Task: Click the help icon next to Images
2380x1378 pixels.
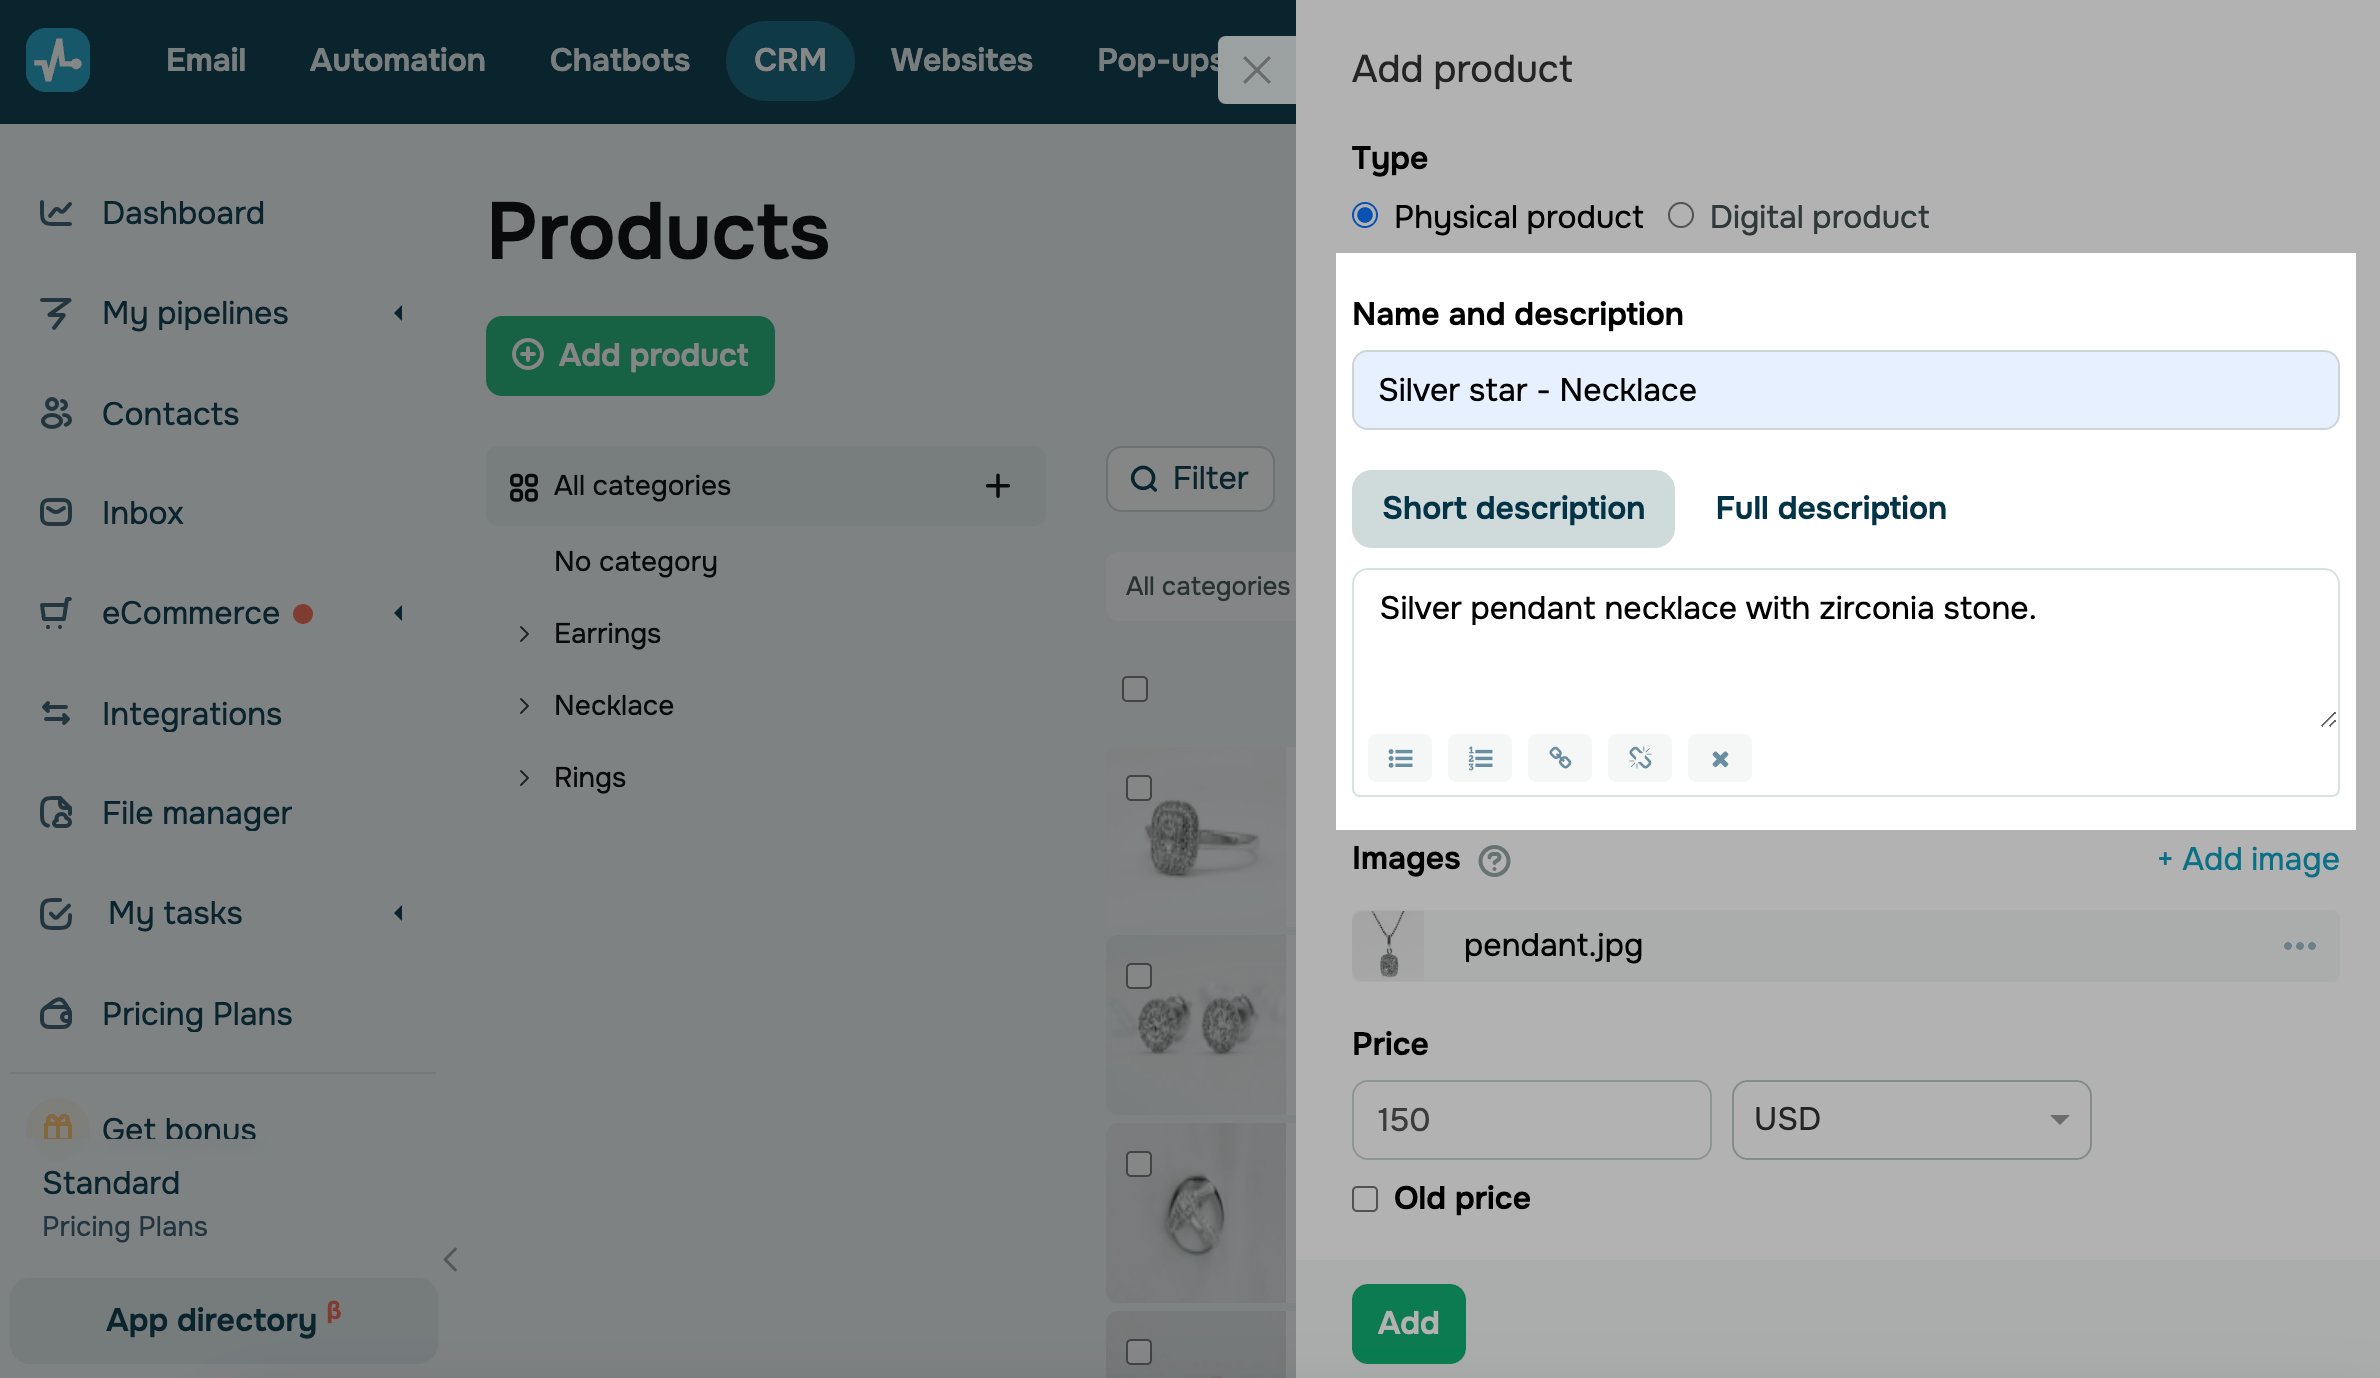Action: [1494, 861]
